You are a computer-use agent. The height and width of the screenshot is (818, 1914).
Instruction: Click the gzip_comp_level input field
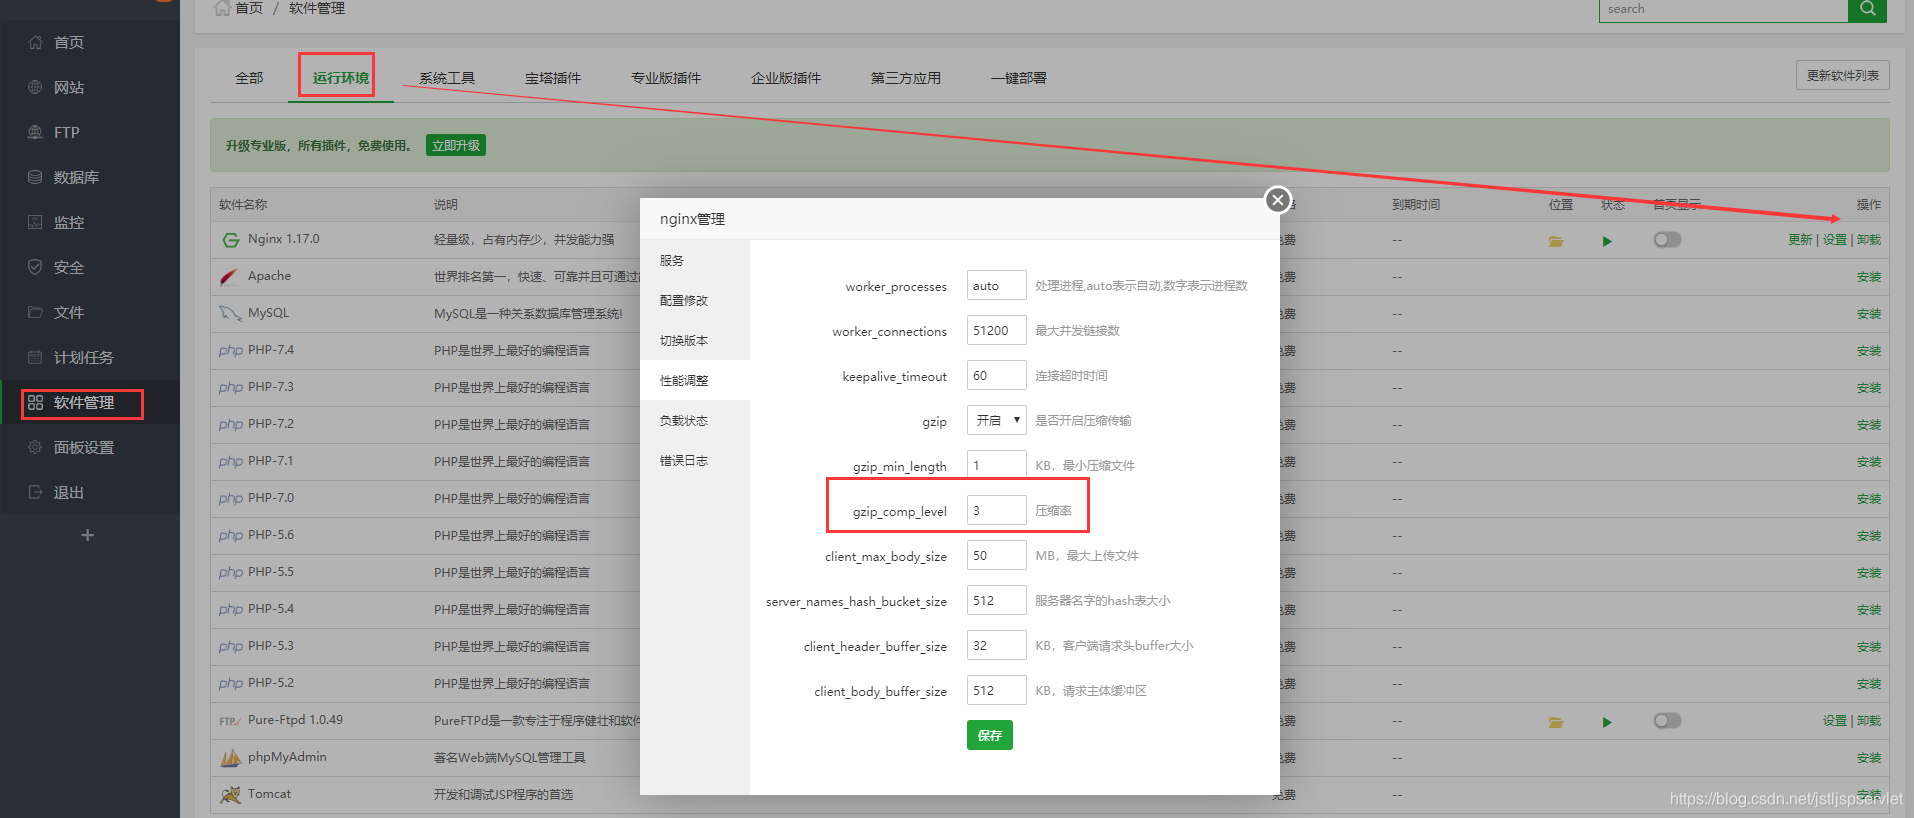(997, 510)
